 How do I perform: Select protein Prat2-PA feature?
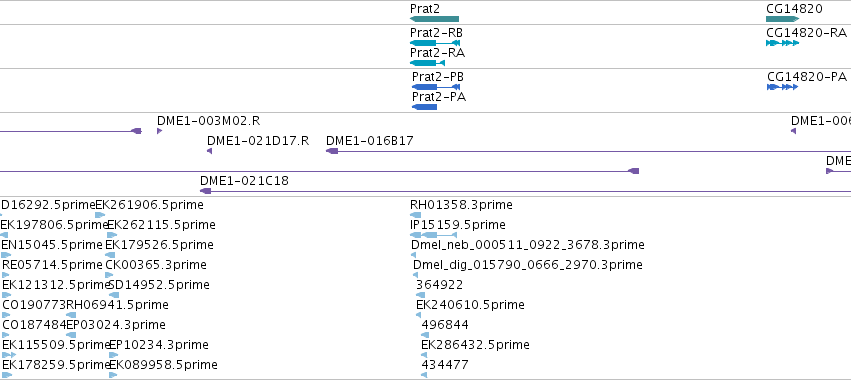coord(424,107)
